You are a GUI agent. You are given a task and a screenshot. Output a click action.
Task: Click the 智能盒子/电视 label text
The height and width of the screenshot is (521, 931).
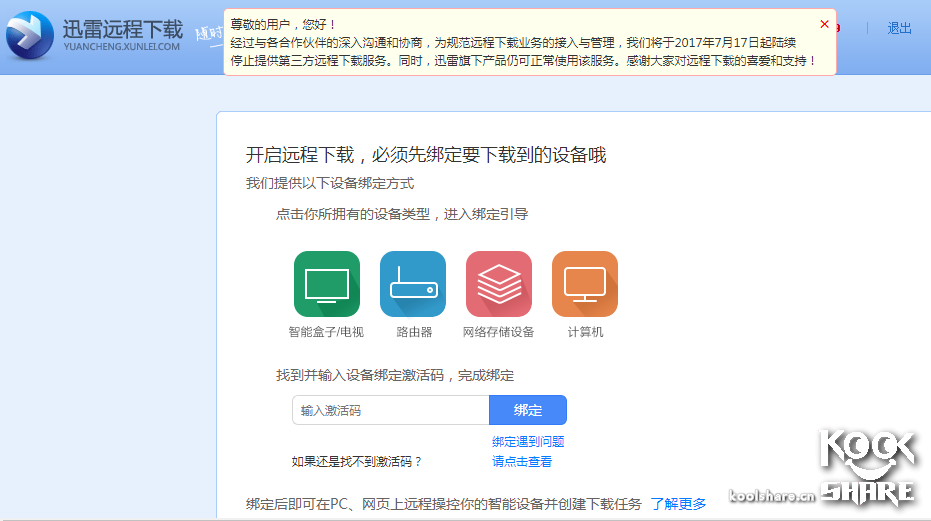[326, 332]
